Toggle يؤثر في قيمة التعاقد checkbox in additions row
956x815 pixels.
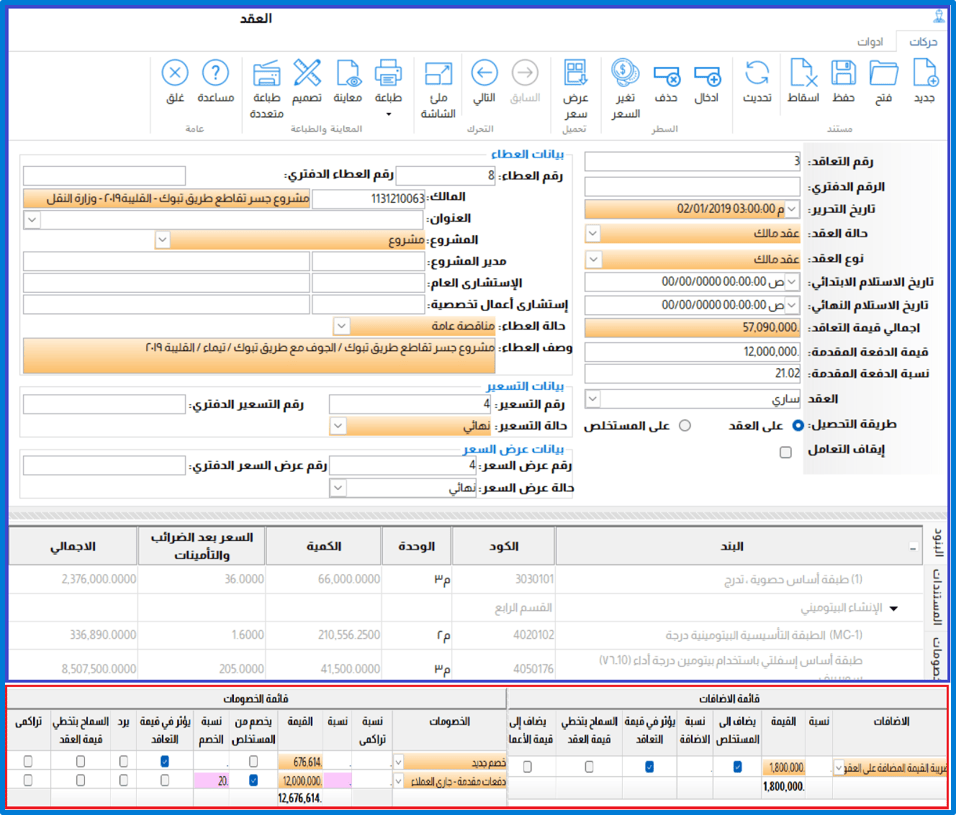point(649,767)
